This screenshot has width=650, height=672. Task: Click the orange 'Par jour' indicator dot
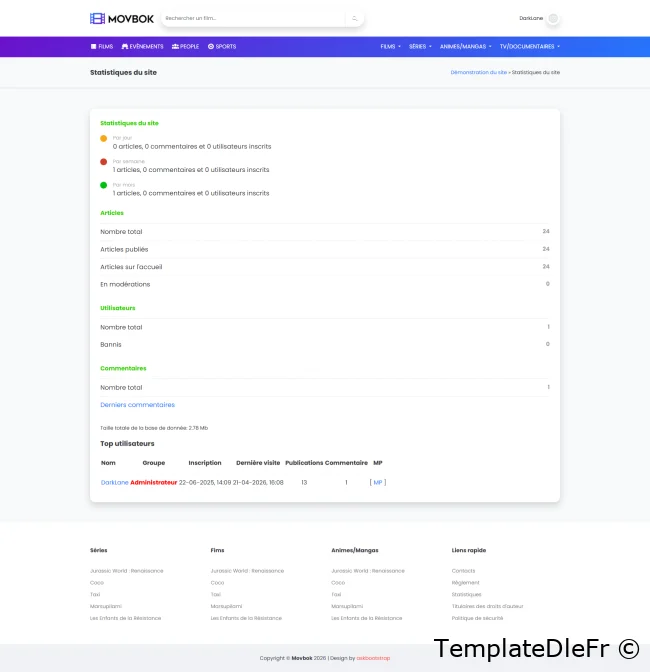(103, 138)
